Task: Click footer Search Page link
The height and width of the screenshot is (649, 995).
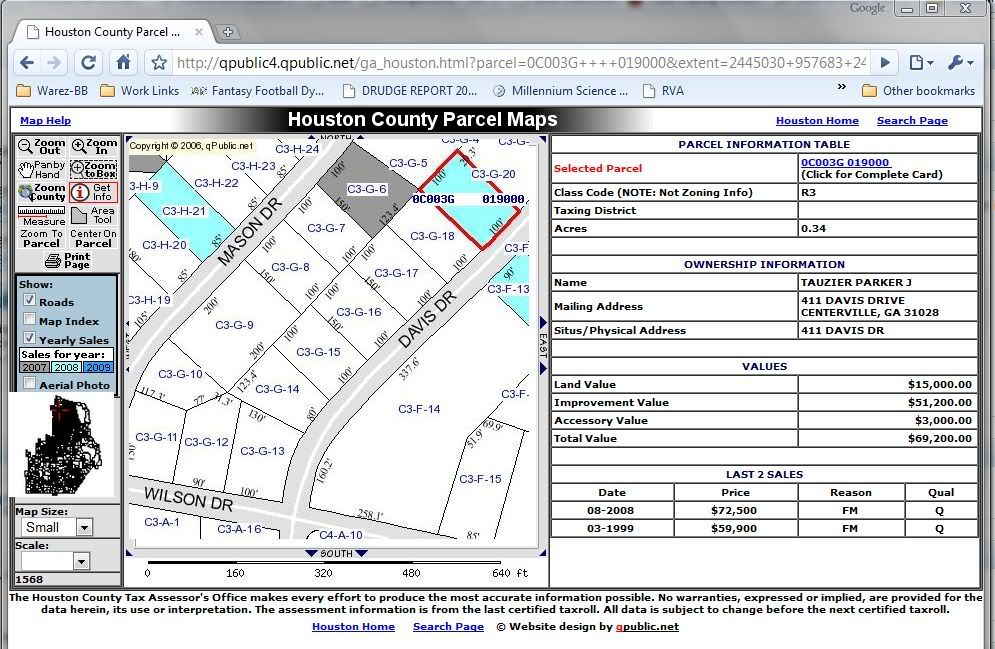Action: (x=448, y=627)
